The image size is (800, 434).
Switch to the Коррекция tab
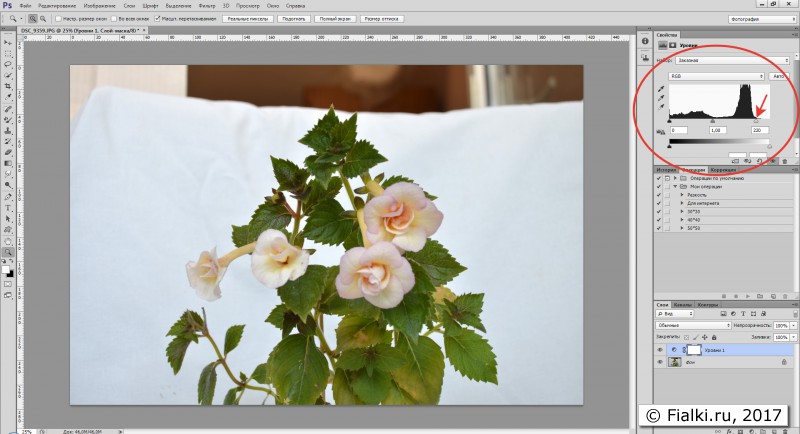pos(723,170)
